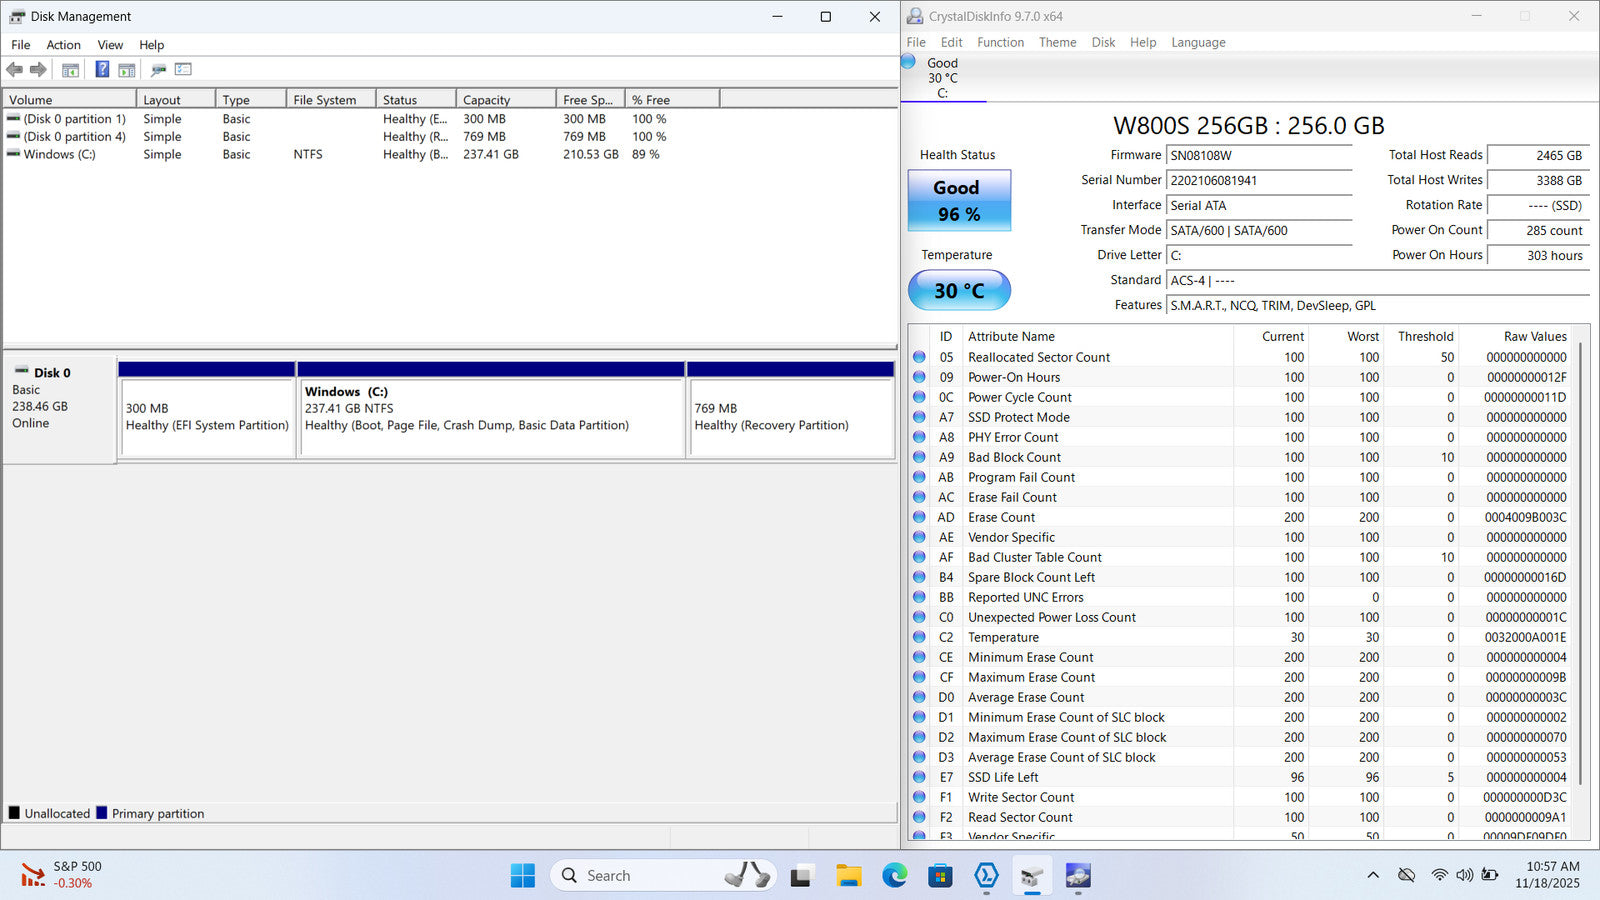The image size is (1600, 900).
Task: Open File Explorer from the taskbar
Action: tap(848, 876)
